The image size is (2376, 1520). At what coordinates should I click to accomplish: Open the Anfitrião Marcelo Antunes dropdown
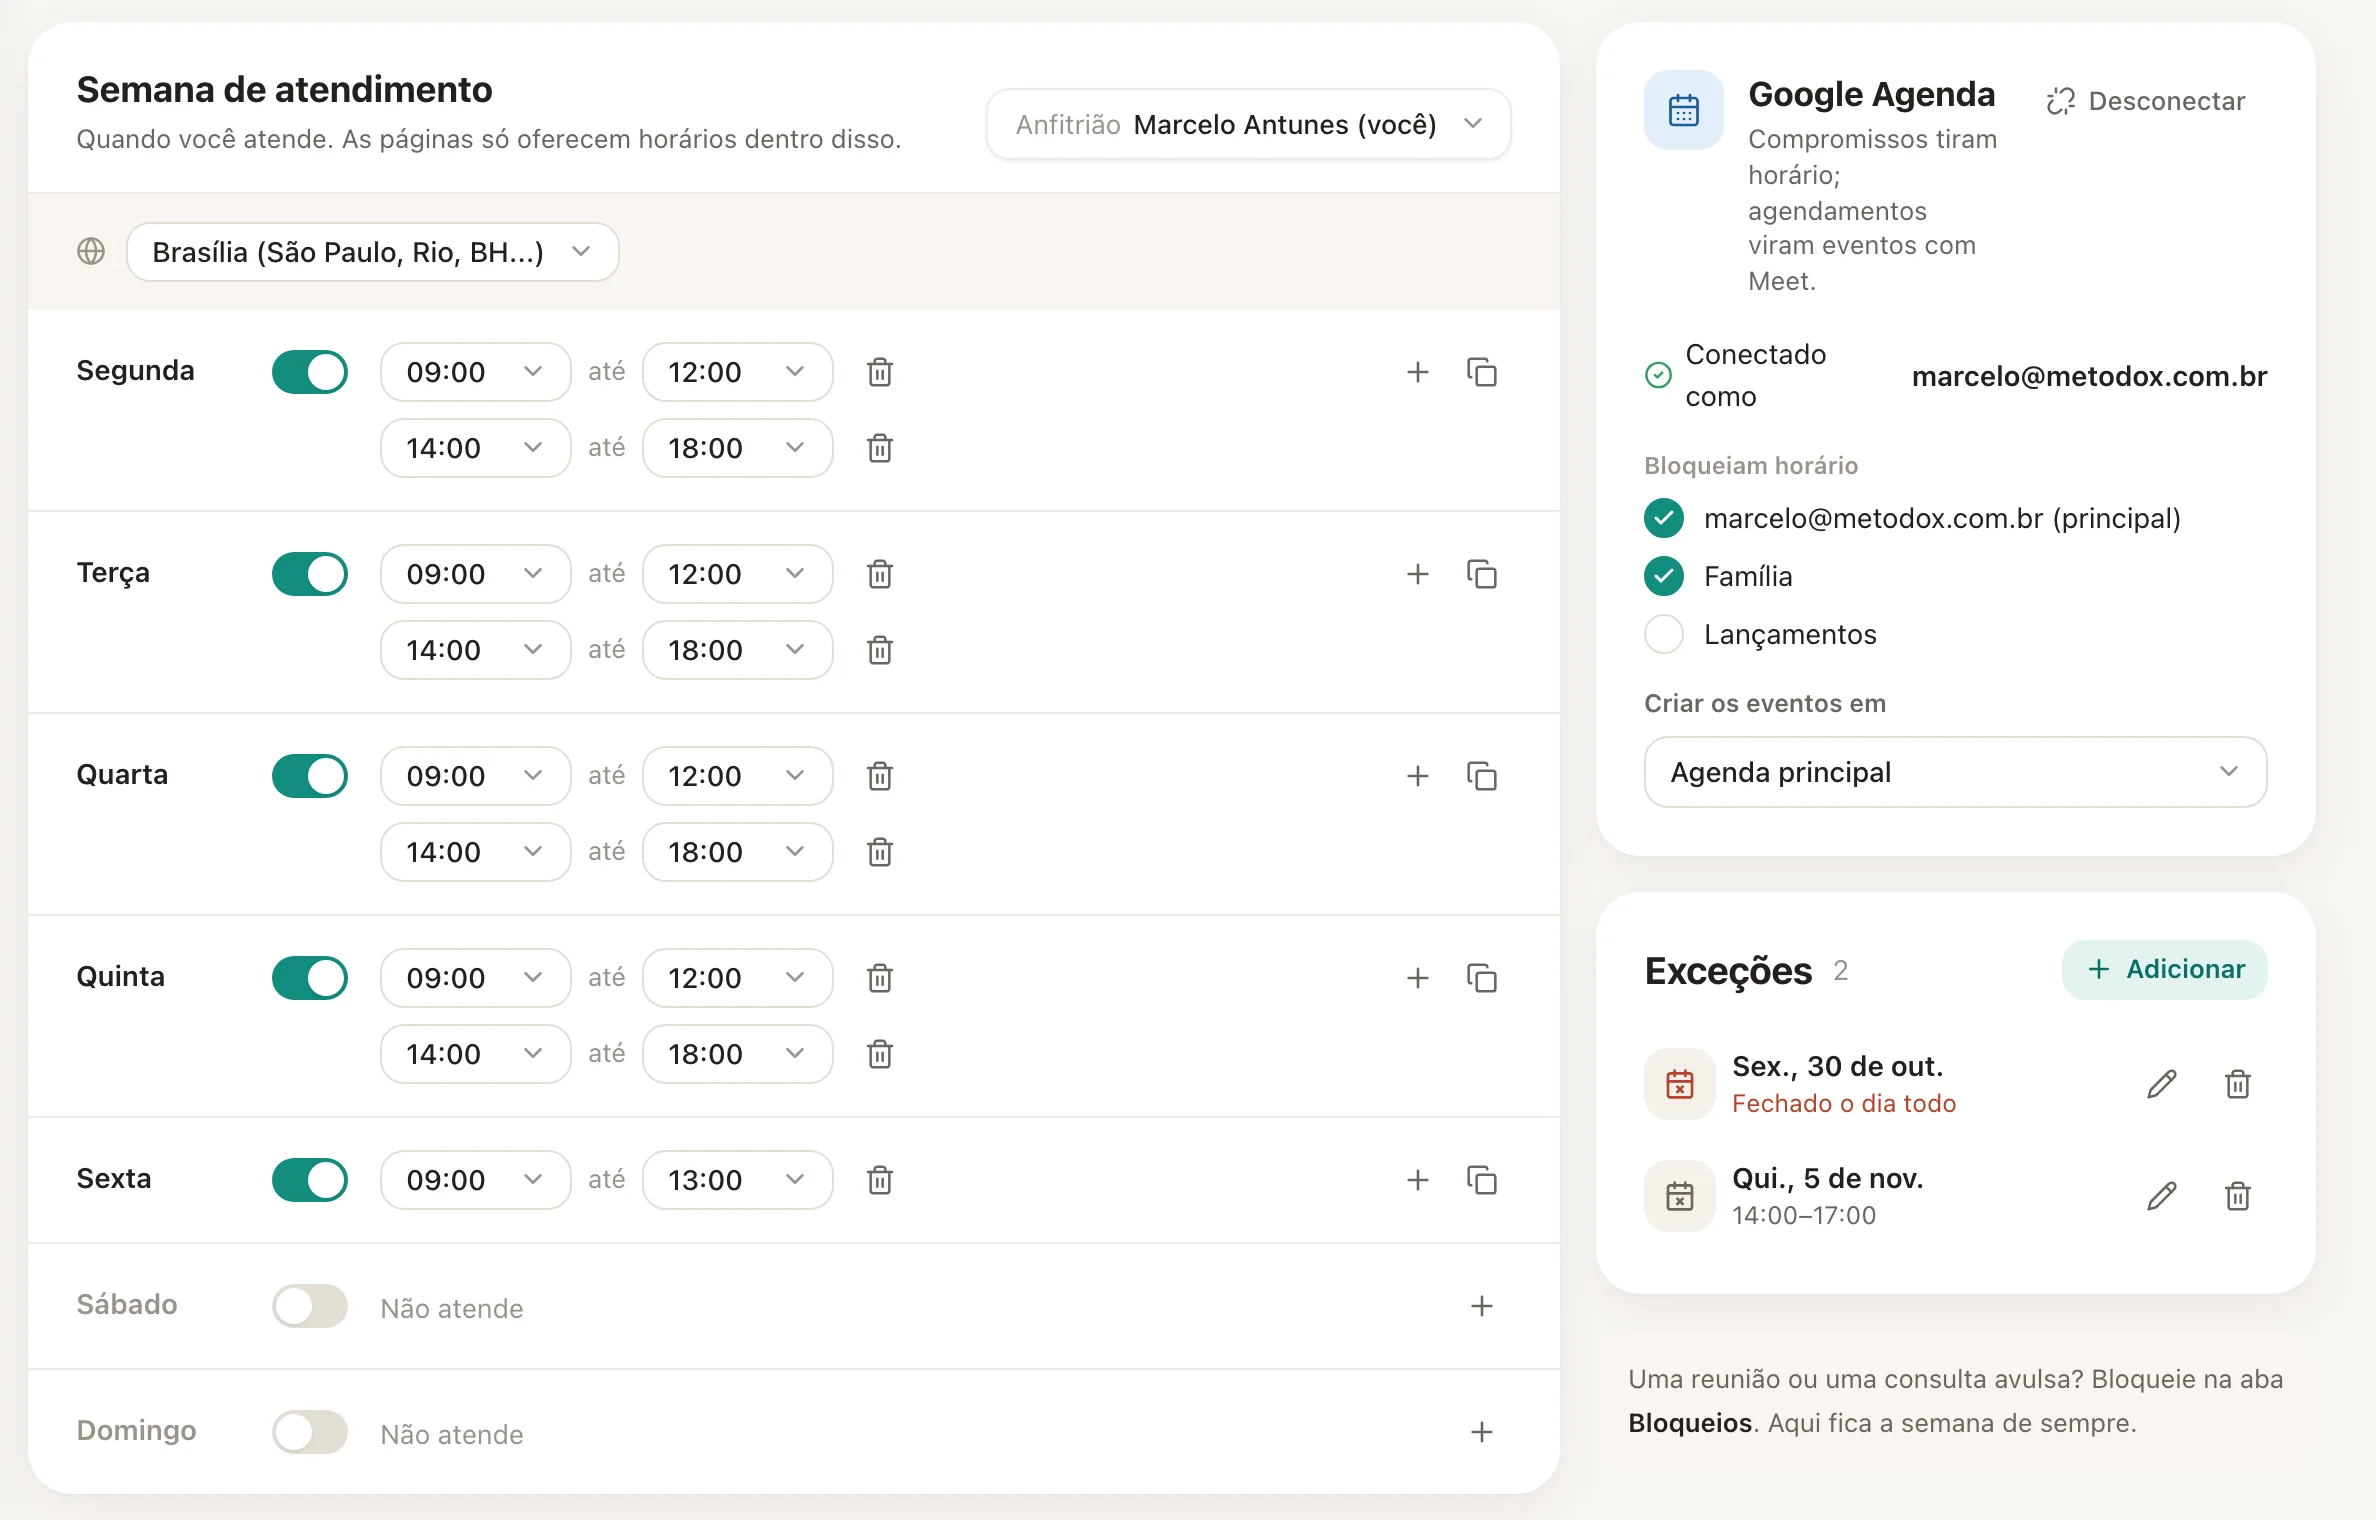(x=1248, y=124)
